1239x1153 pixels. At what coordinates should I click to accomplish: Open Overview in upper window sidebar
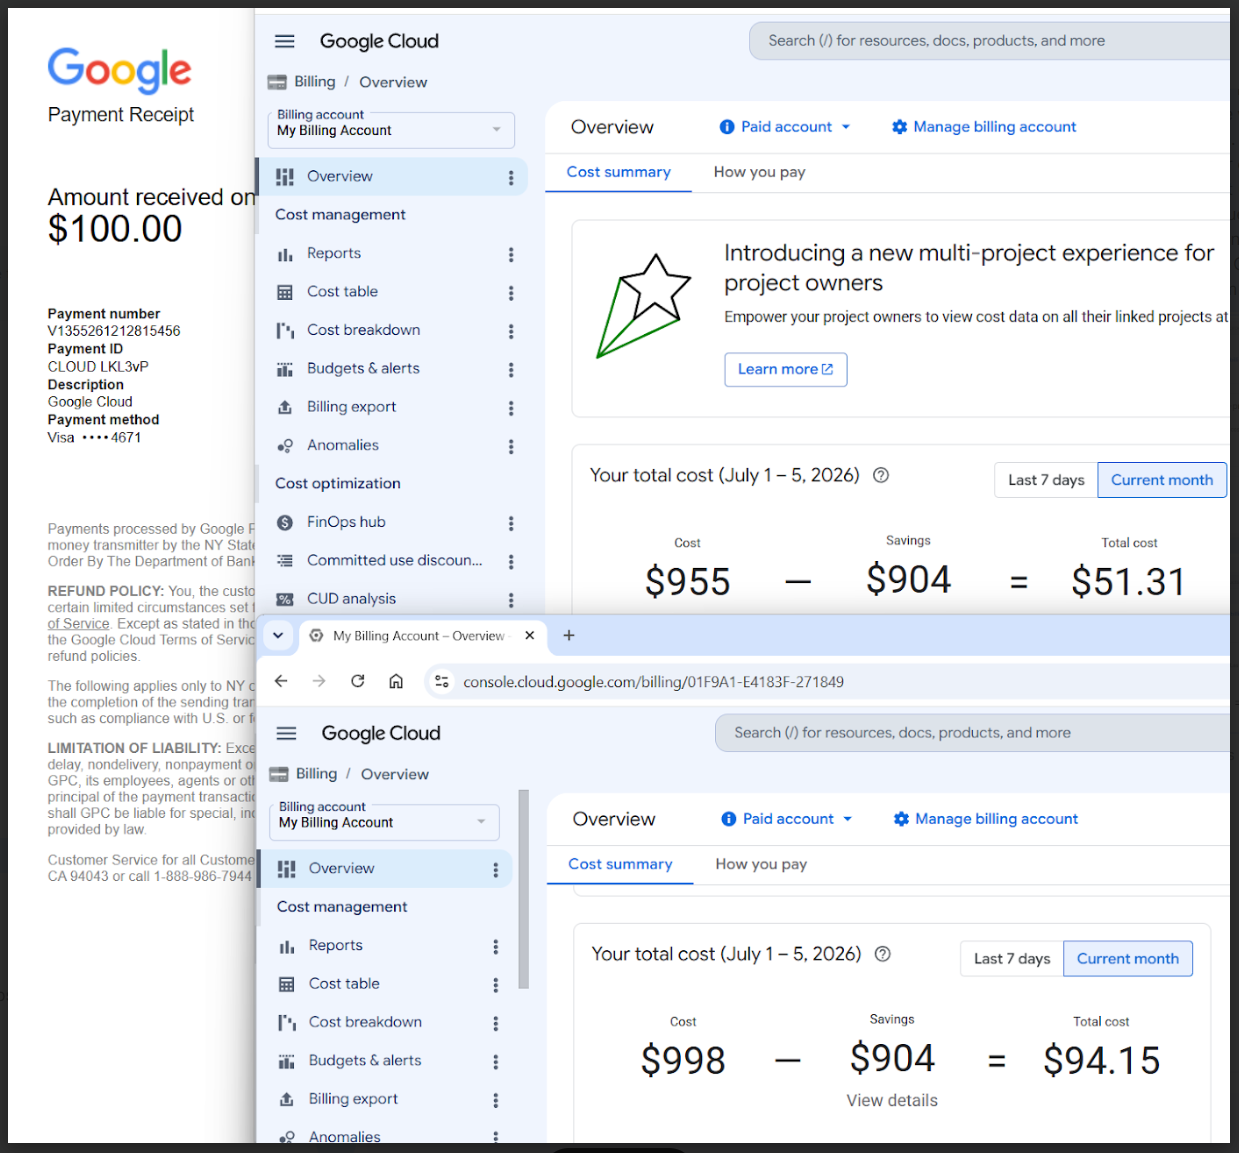(x=392, y=177)
